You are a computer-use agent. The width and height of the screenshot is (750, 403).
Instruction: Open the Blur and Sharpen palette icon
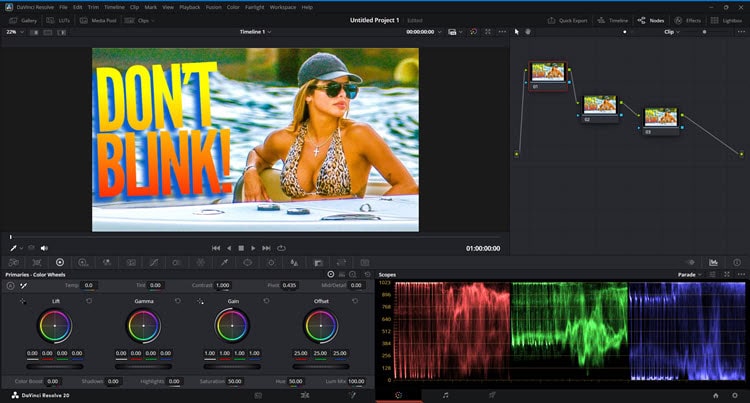click(294, 262)
